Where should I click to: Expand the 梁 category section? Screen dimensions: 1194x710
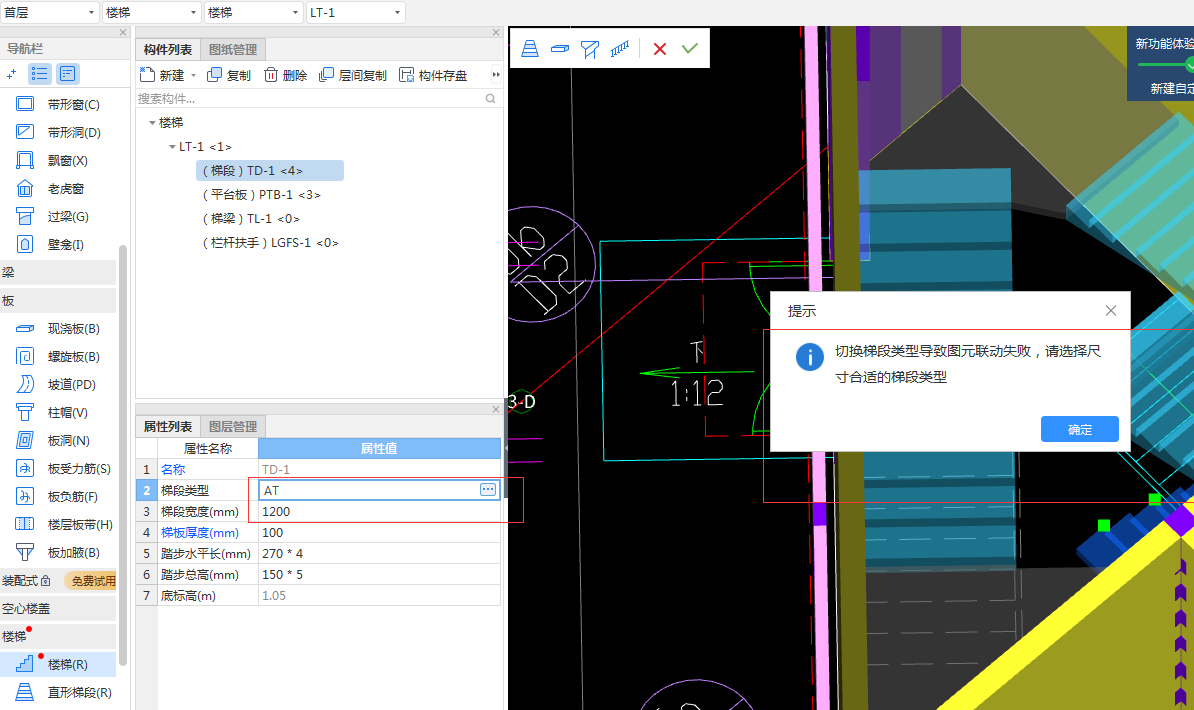pos(58,272)
